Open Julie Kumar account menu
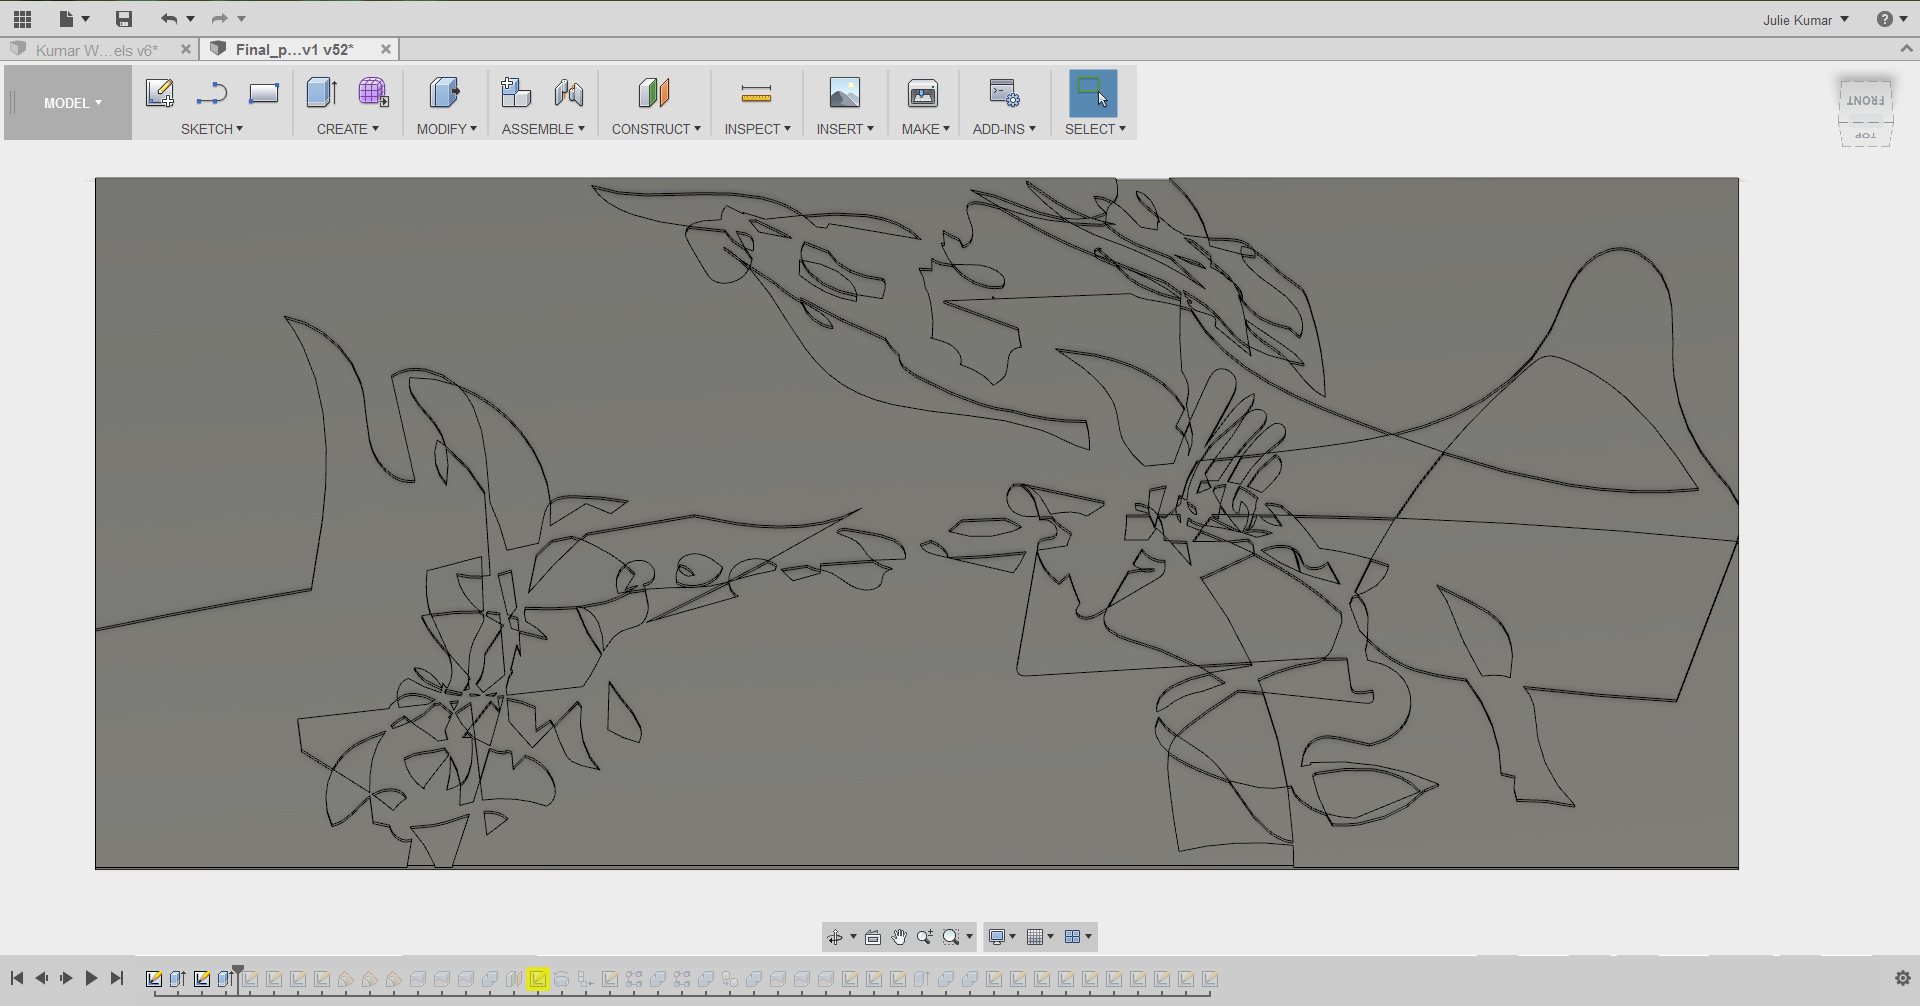1920x1006 pixels. click(1806, 20)
